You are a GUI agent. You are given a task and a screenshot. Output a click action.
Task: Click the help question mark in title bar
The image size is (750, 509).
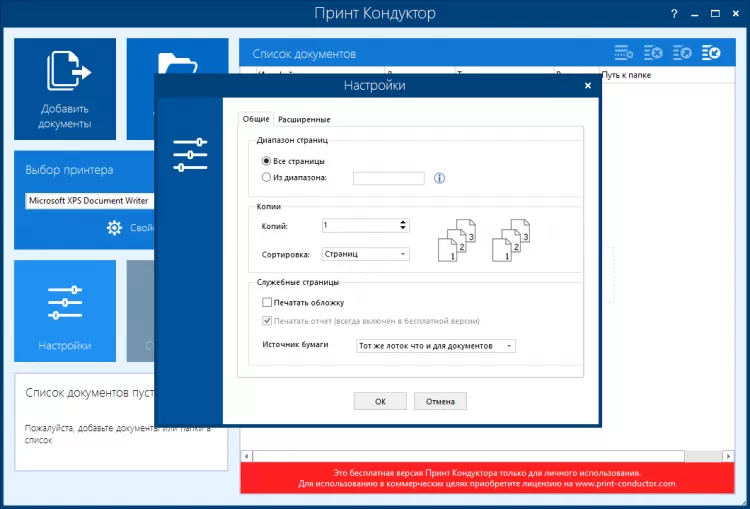[674, 14]
